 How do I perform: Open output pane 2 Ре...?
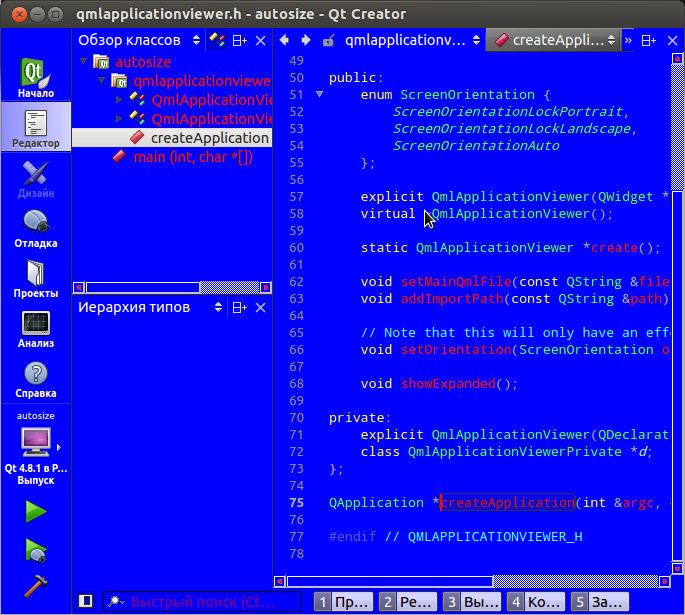408,602
